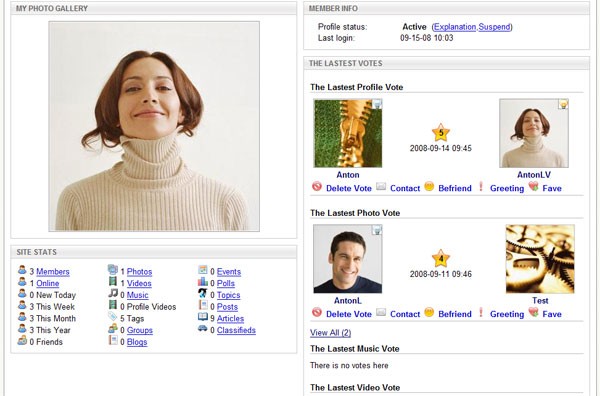Screen dimensions: 600x396
Task: Visit the Videos link in Site Stats
Action: (x=139, y=284)
